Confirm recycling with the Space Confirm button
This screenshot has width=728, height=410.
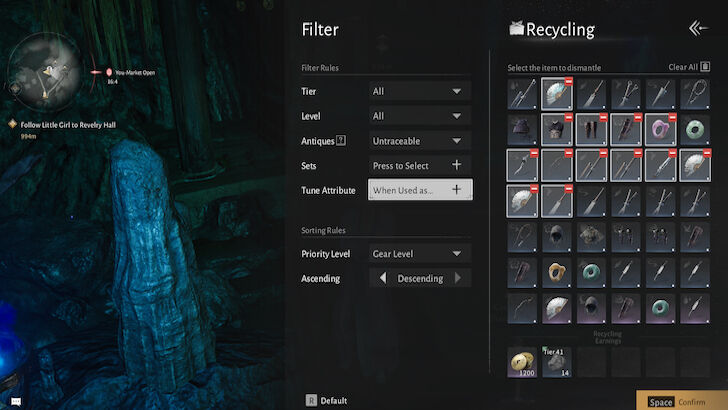coord(681,401)
